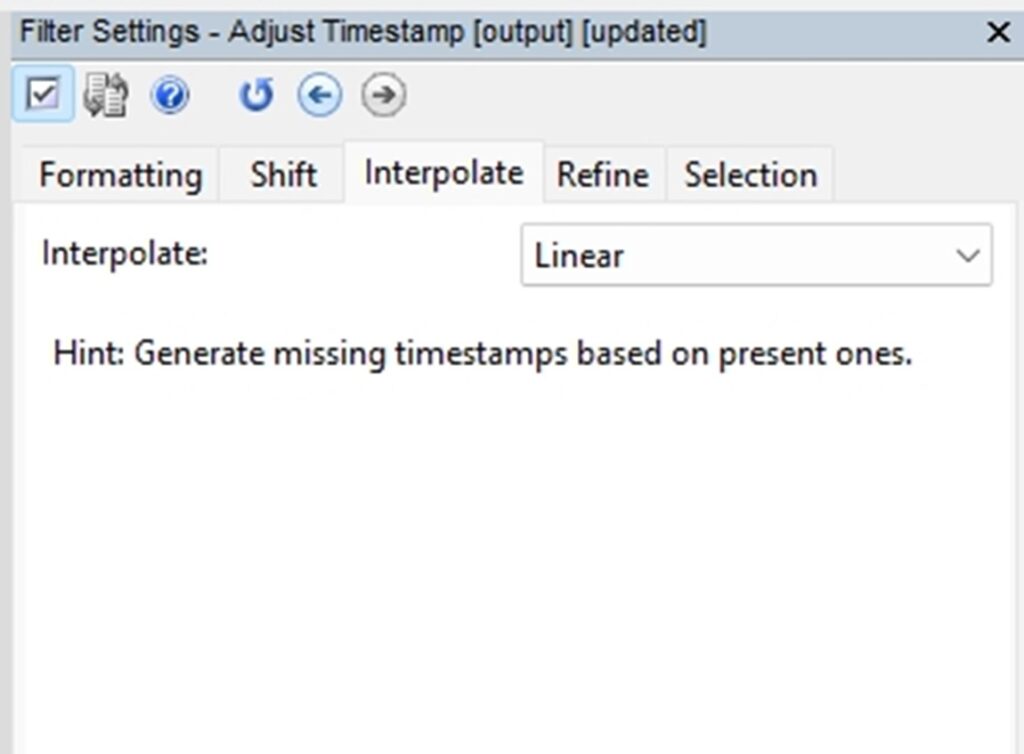Image resolution: width=1024 pixels, height=754 pixels.
Task: Open help with the blue question mark icon
Action: pyautogui.click(x=170, y=95)
